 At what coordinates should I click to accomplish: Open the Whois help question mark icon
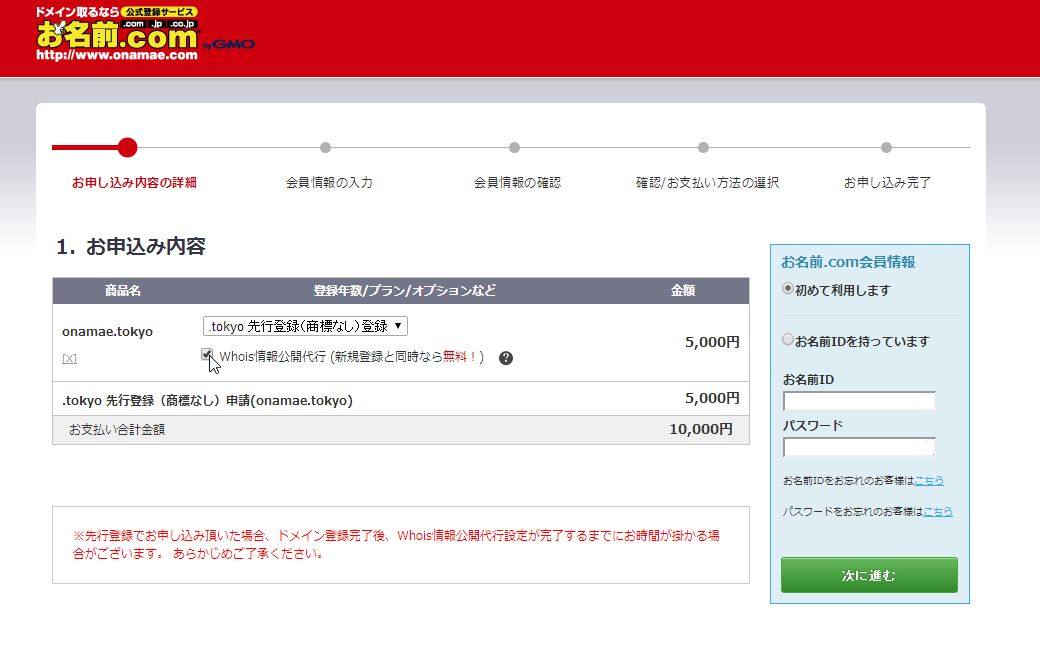coord(505,358)
